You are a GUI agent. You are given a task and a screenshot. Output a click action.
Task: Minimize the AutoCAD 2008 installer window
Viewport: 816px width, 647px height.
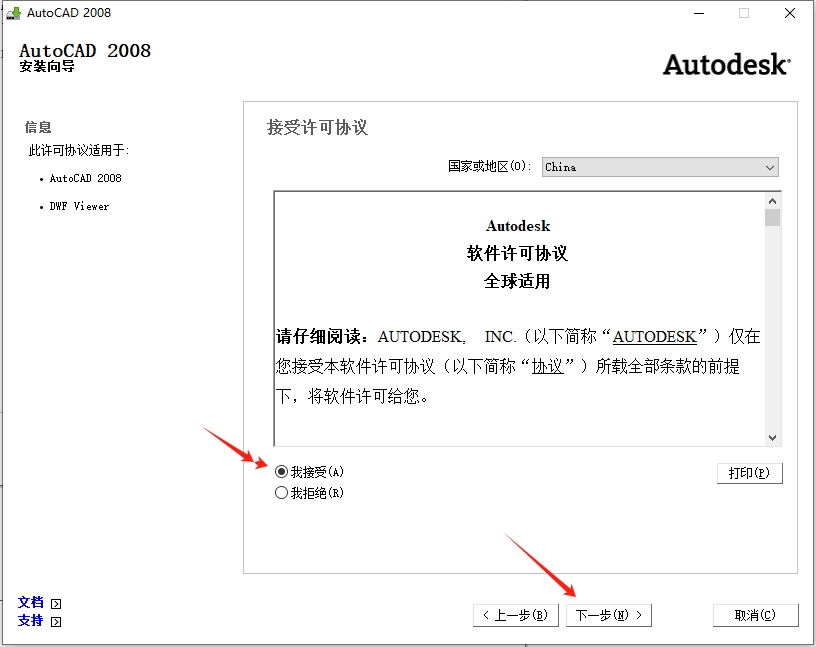[x=697, y=13]
